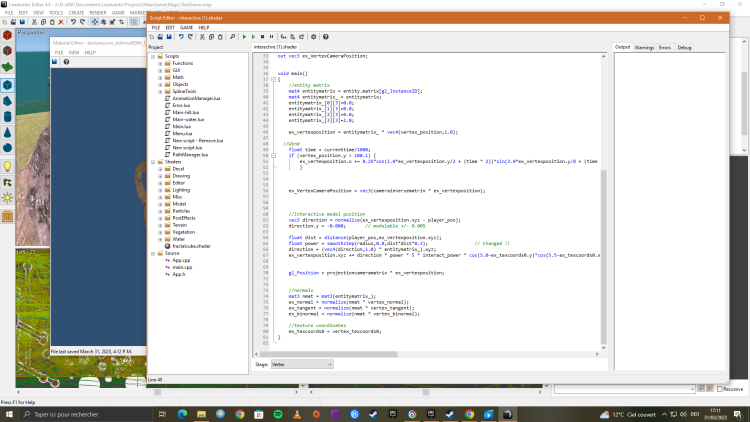Select the cone primitive in left toolbar

9,131
